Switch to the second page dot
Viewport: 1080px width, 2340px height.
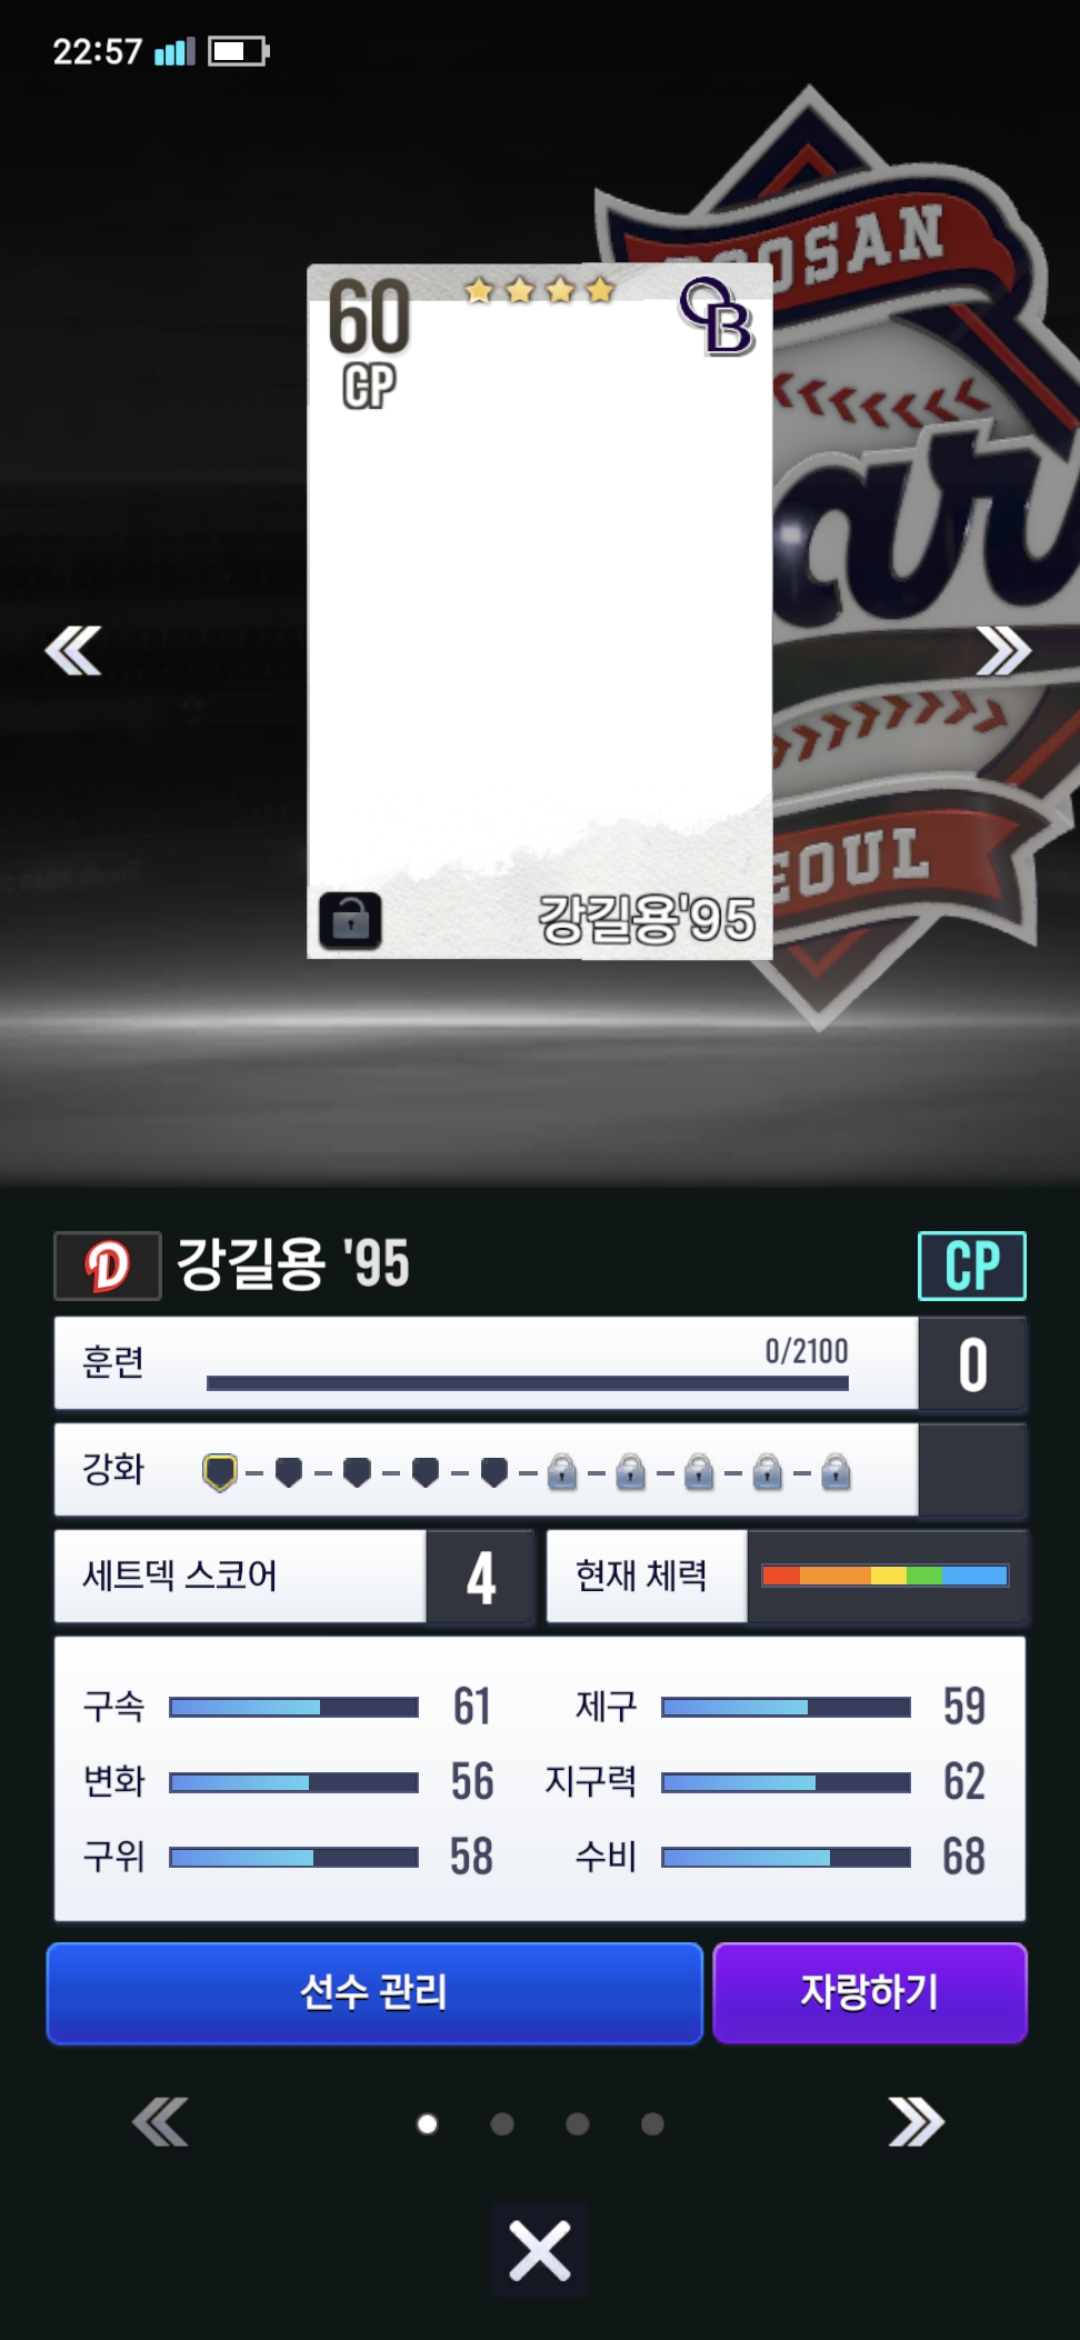click(502, 2124)
